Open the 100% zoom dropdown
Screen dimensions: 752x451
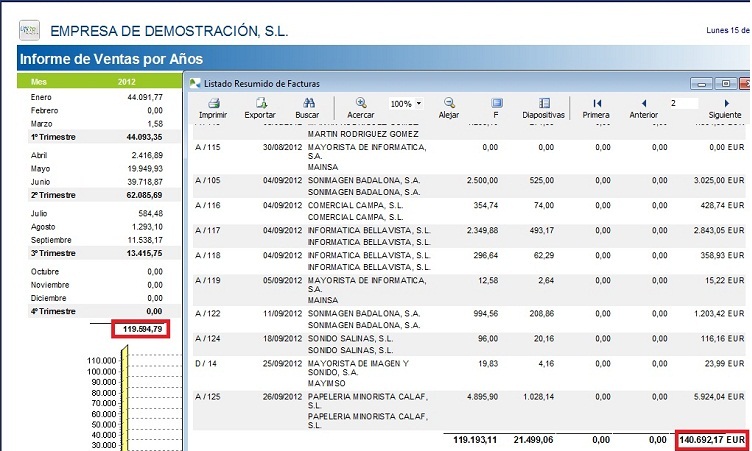pos(419,103)
